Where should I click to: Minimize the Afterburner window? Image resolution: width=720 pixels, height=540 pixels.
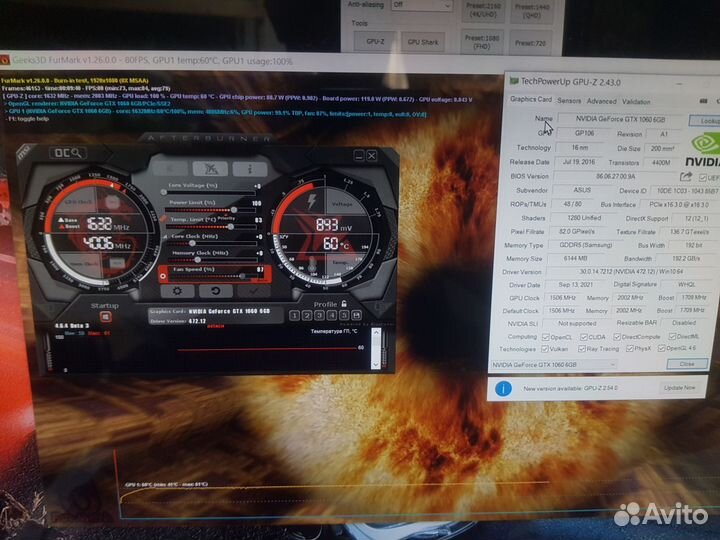[x=359, y=155]
